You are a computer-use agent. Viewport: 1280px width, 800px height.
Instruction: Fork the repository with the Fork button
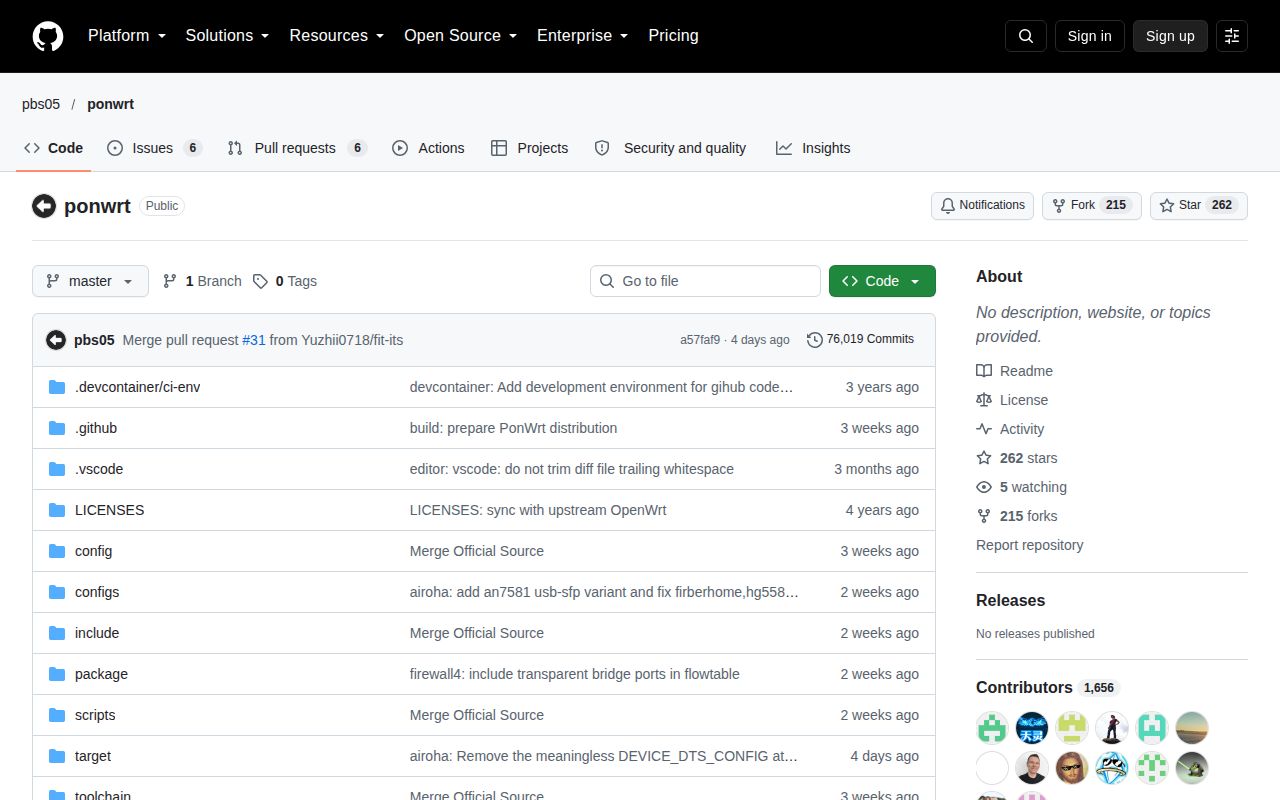[1092, 205]
